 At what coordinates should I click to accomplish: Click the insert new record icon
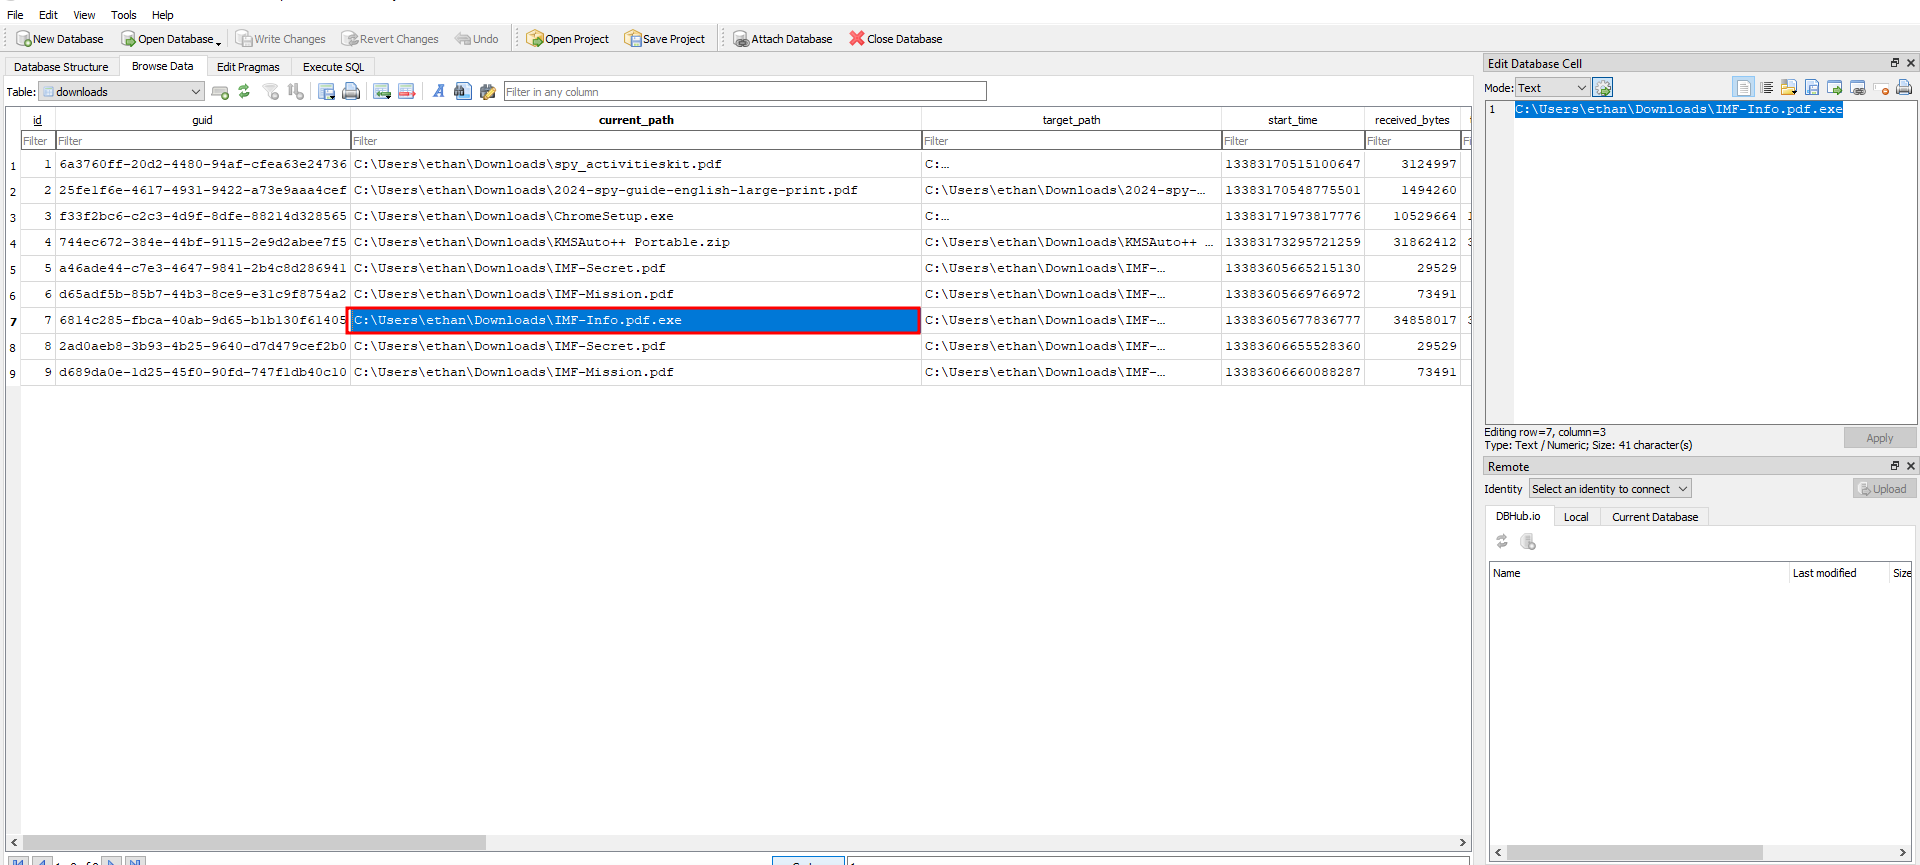click(382, 92)
